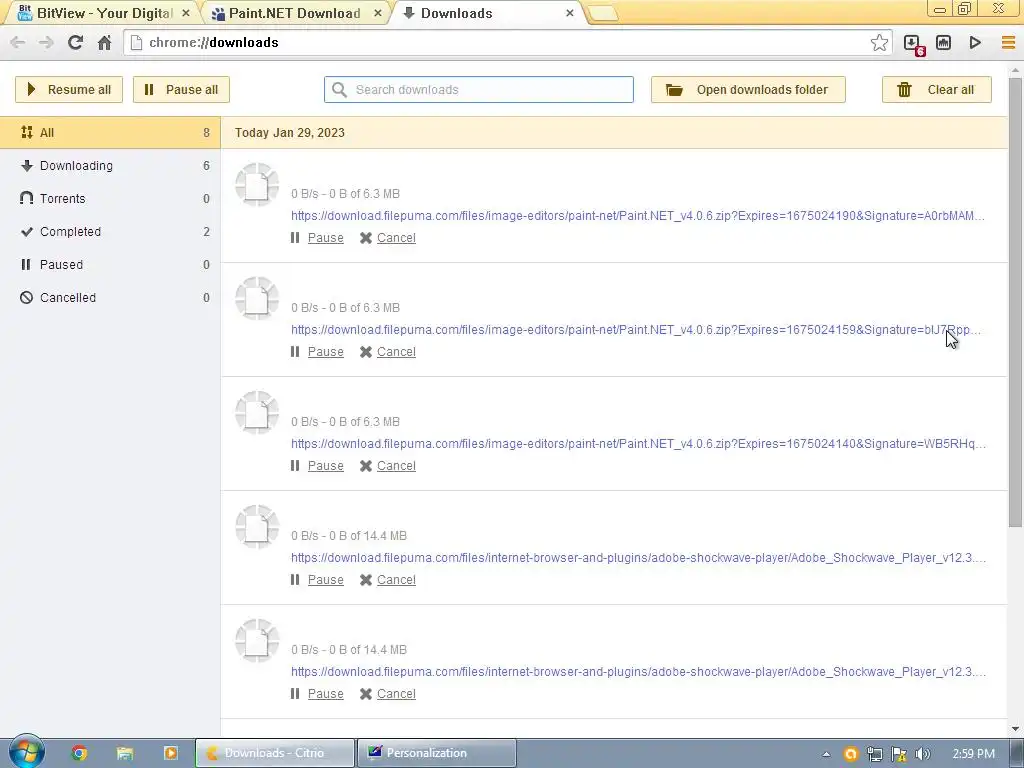Cancel Paint.NET download expiring 1675024140
The image size is (1024, 768).
396,466
